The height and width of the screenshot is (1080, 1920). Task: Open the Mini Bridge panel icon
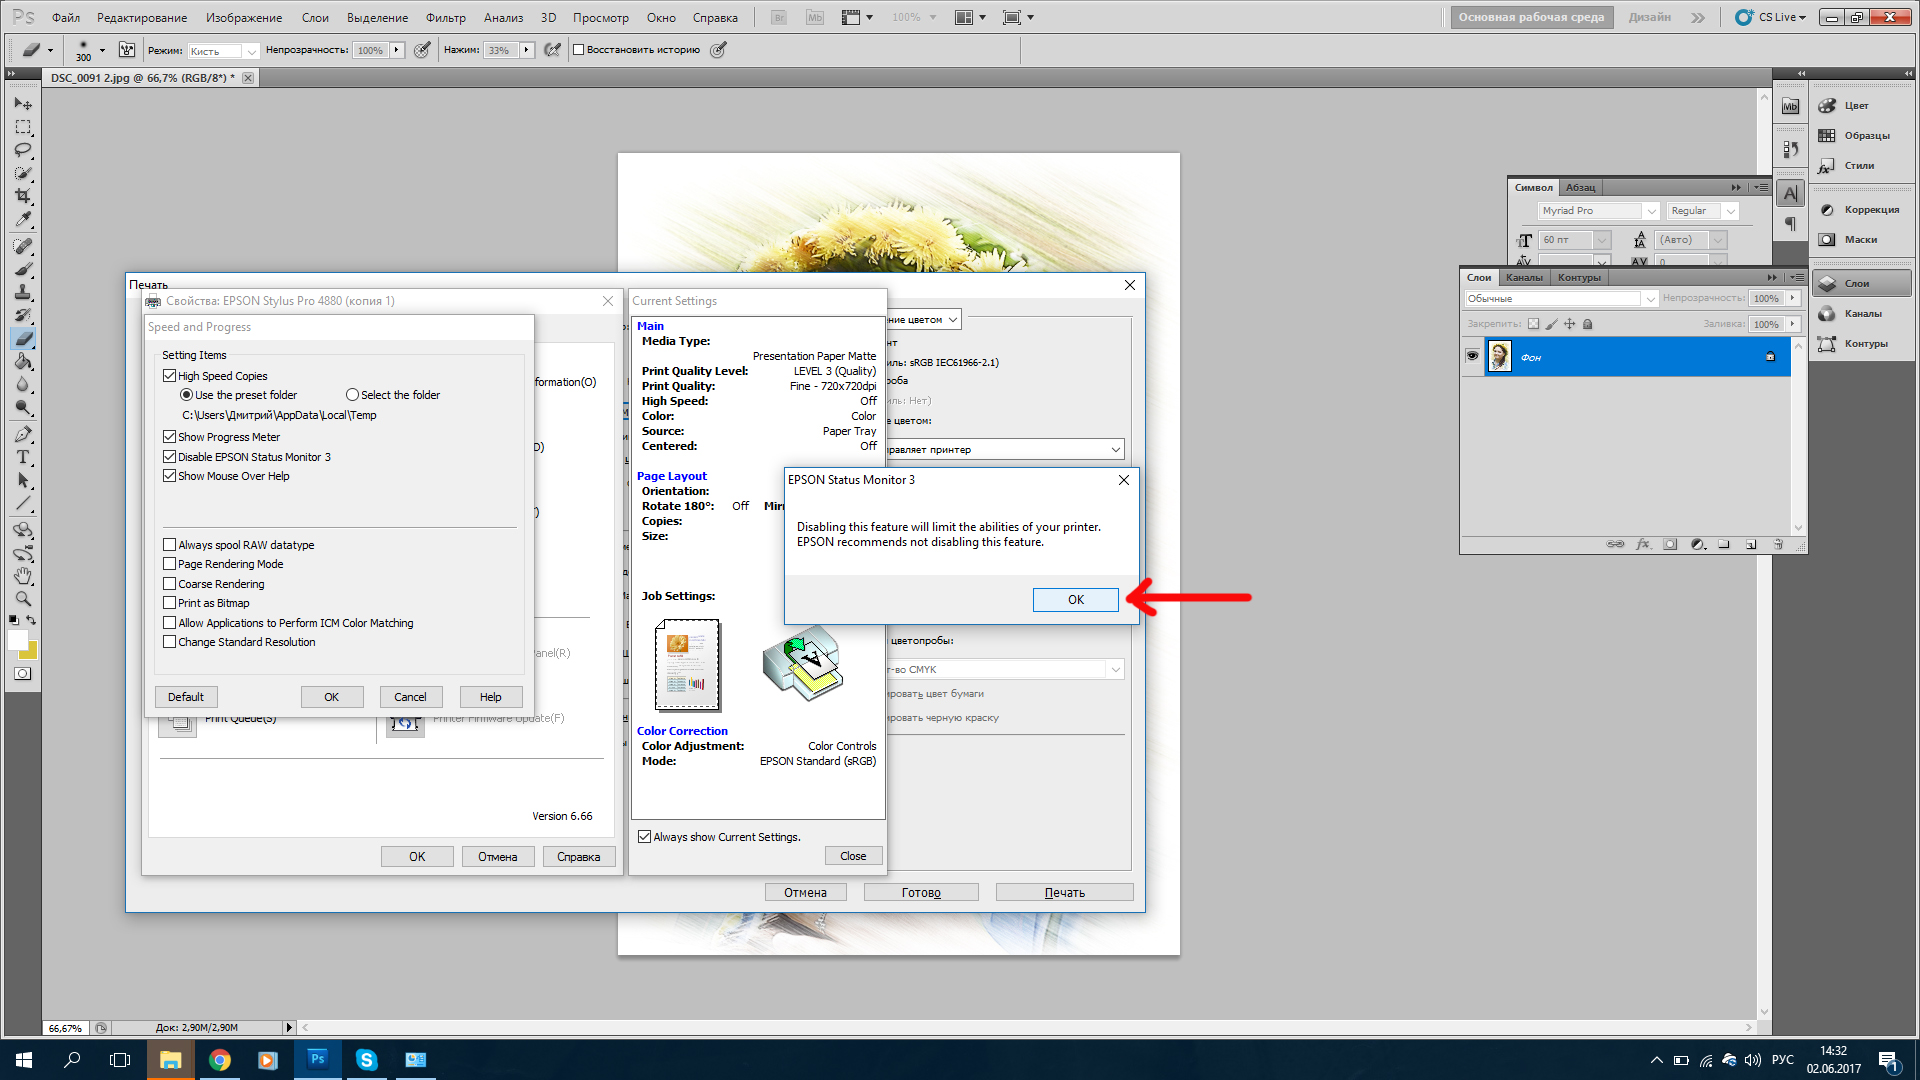(1790, 106)
